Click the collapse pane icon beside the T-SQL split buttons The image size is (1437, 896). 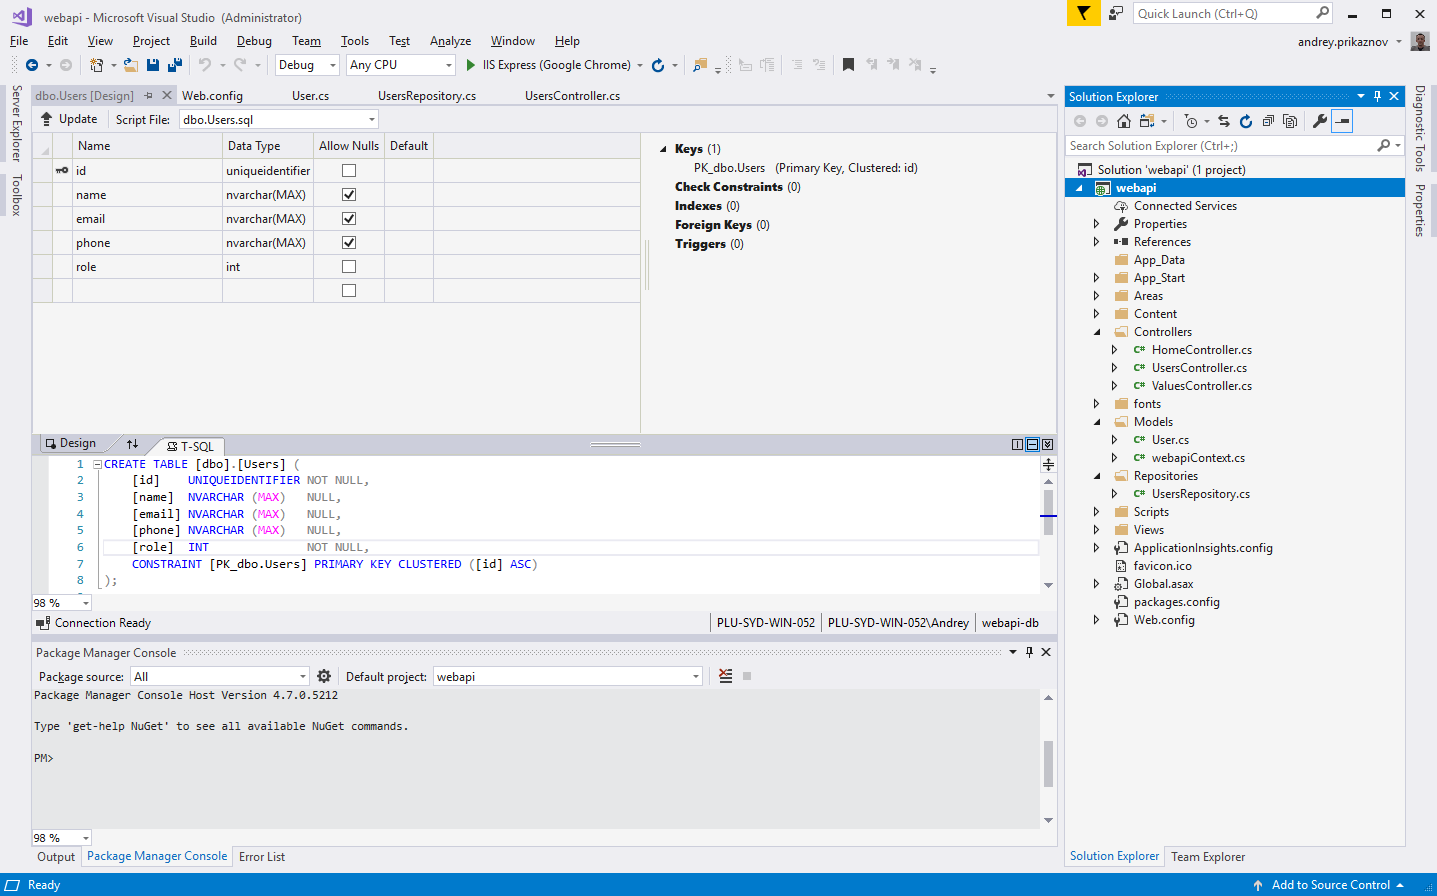point(1047,444)
